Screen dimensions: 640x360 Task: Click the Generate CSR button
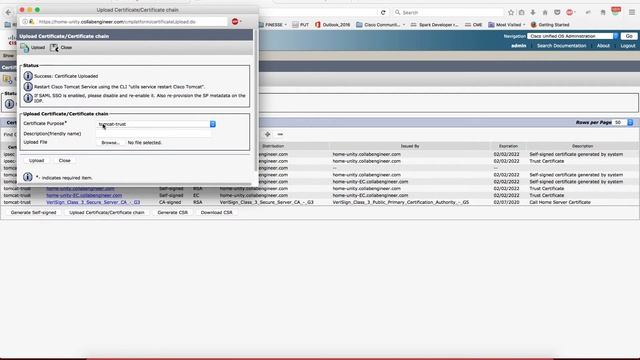pyautogui.click(x=172, y=213)
